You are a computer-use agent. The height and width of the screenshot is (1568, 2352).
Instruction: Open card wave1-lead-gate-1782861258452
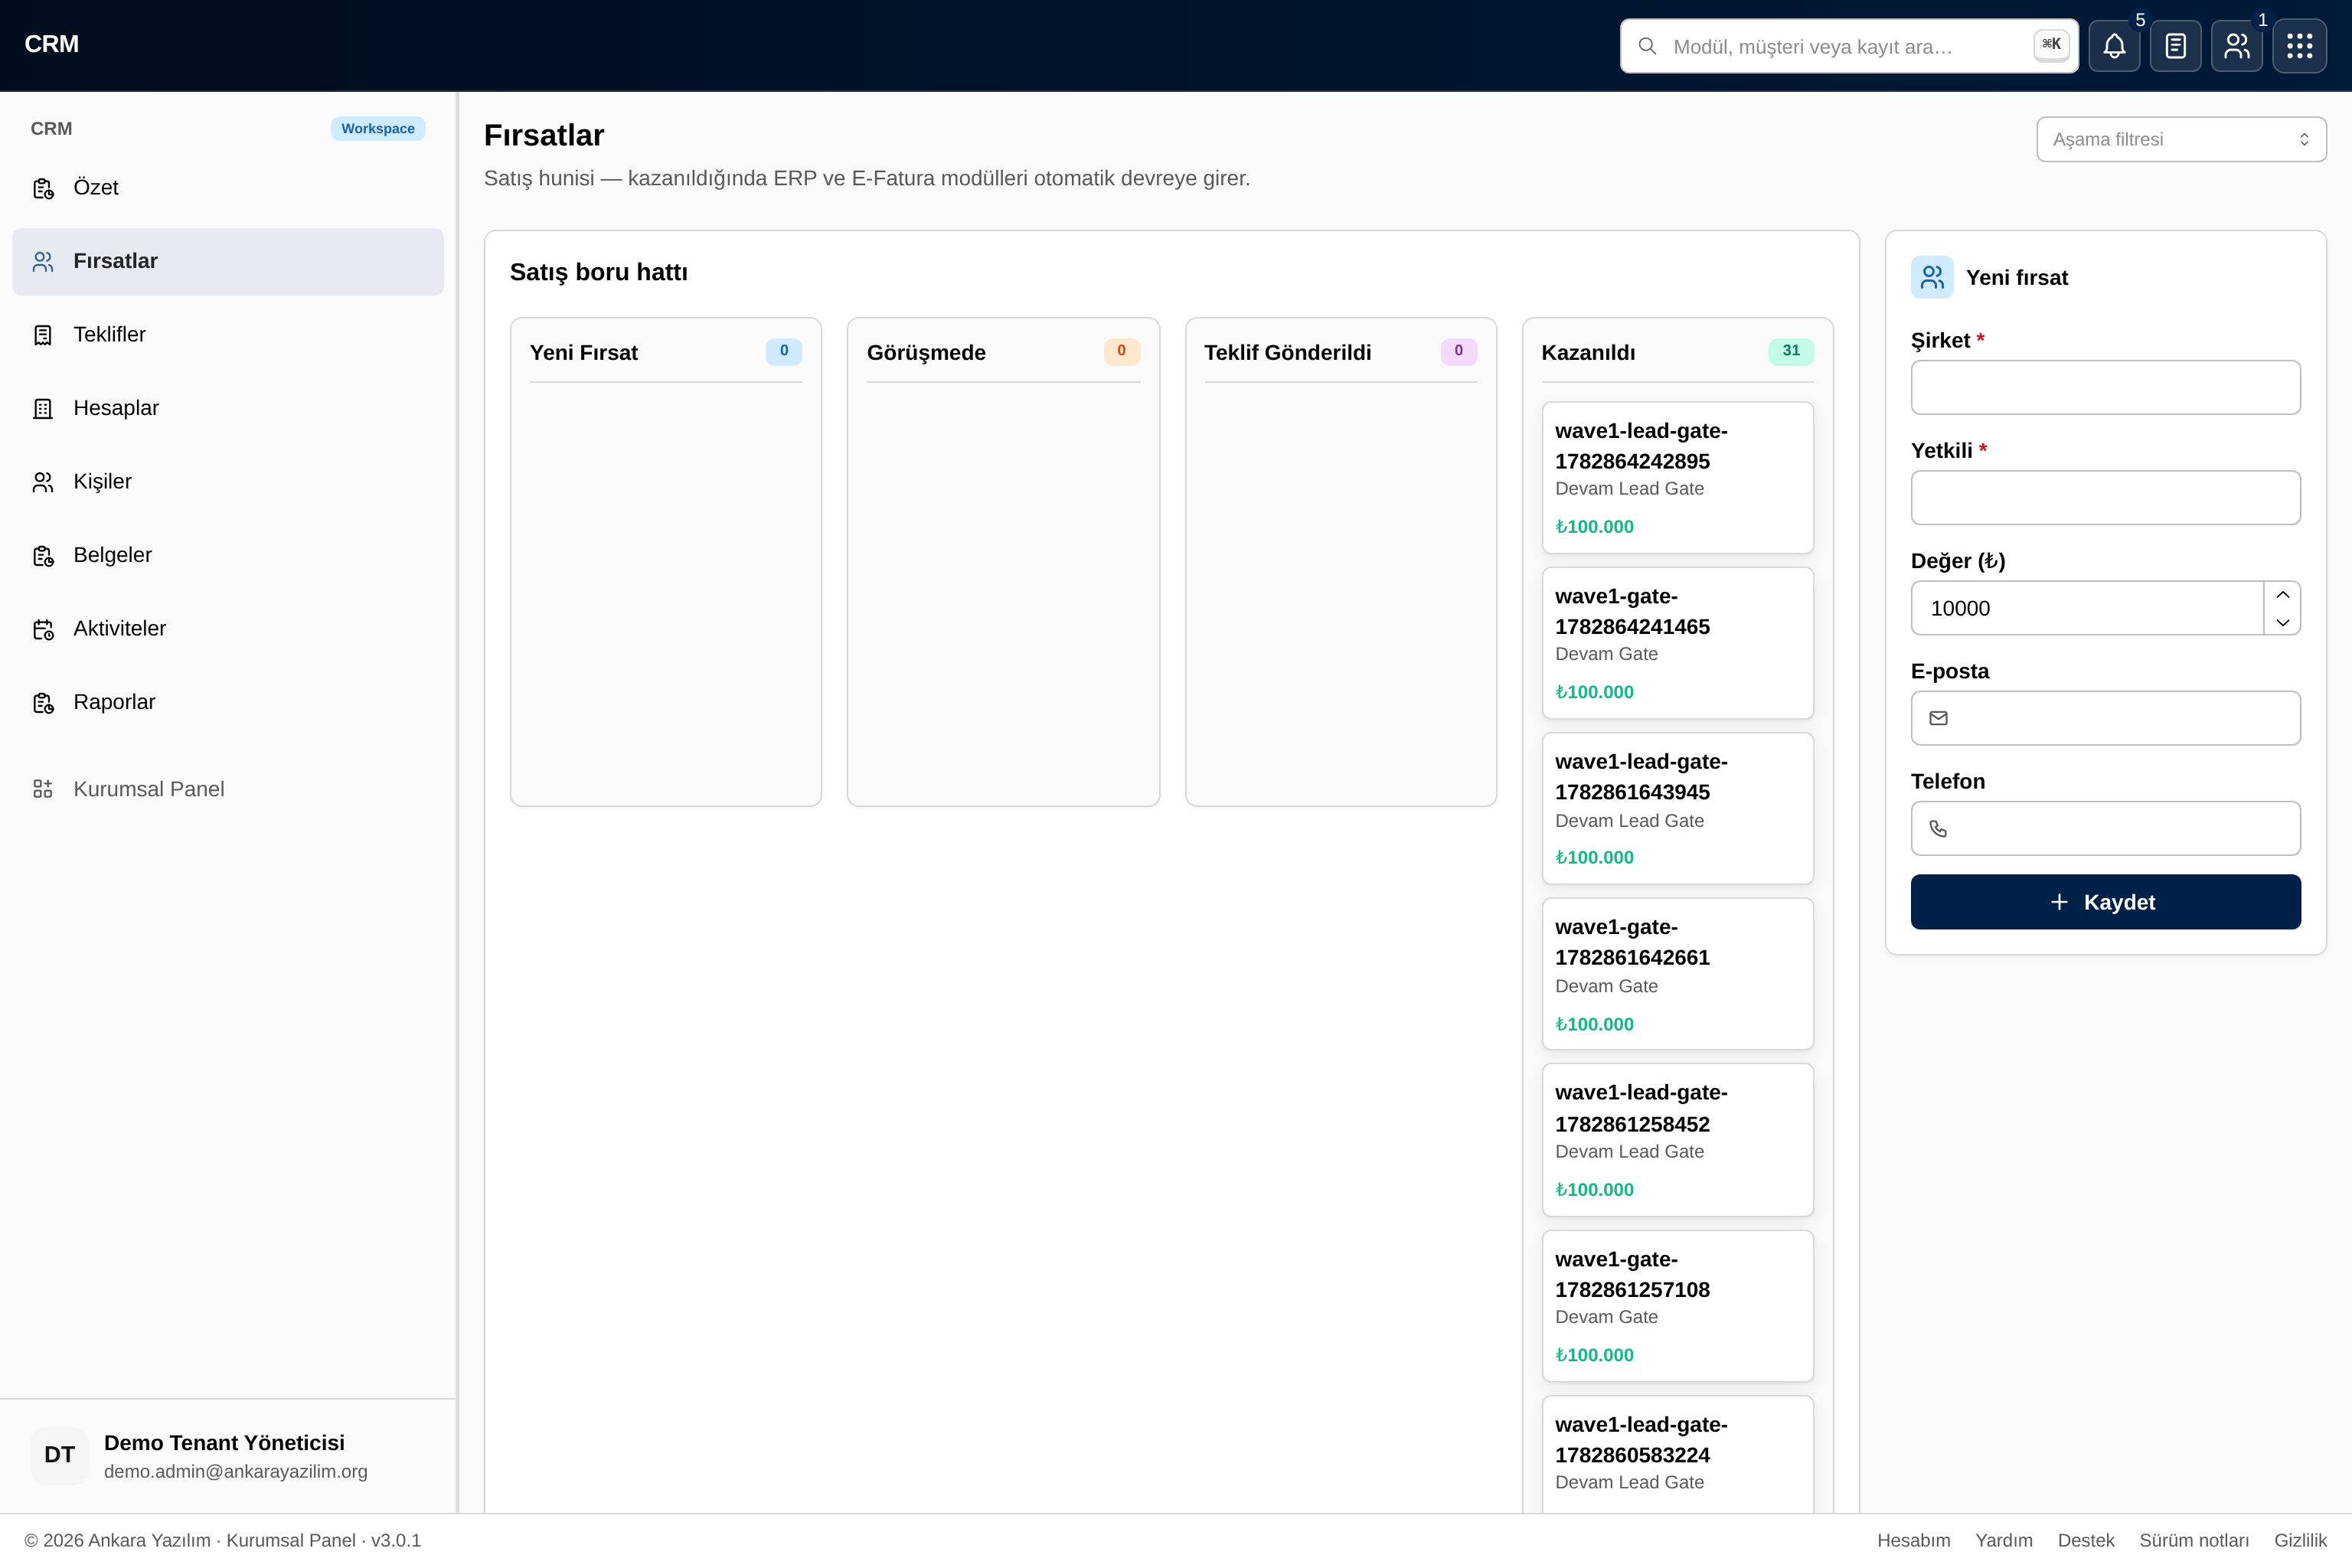point(1677,1140)
